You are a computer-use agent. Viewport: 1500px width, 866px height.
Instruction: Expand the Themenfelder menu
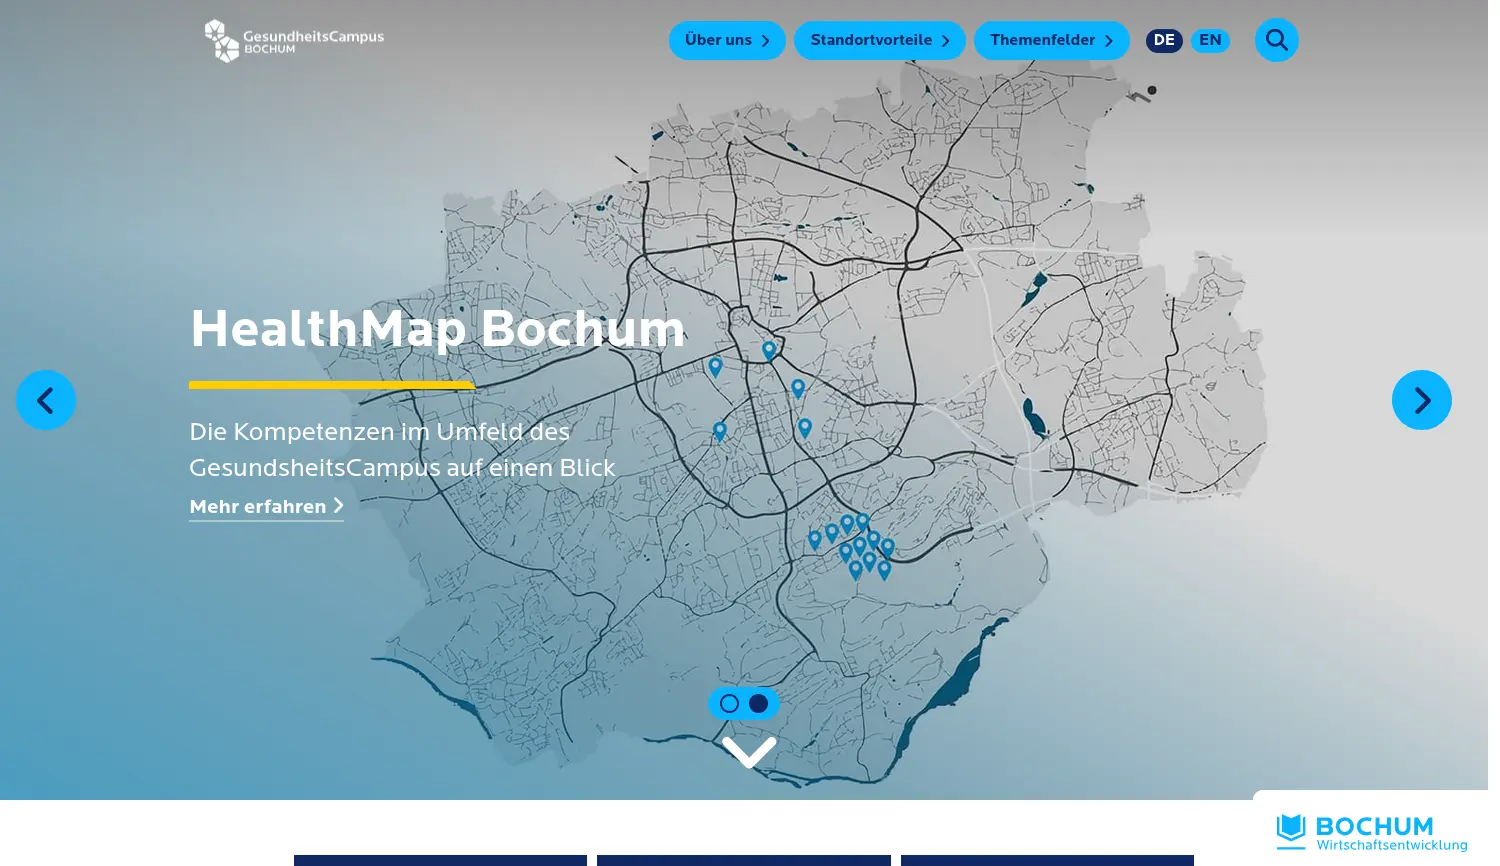click(1051, 41)
